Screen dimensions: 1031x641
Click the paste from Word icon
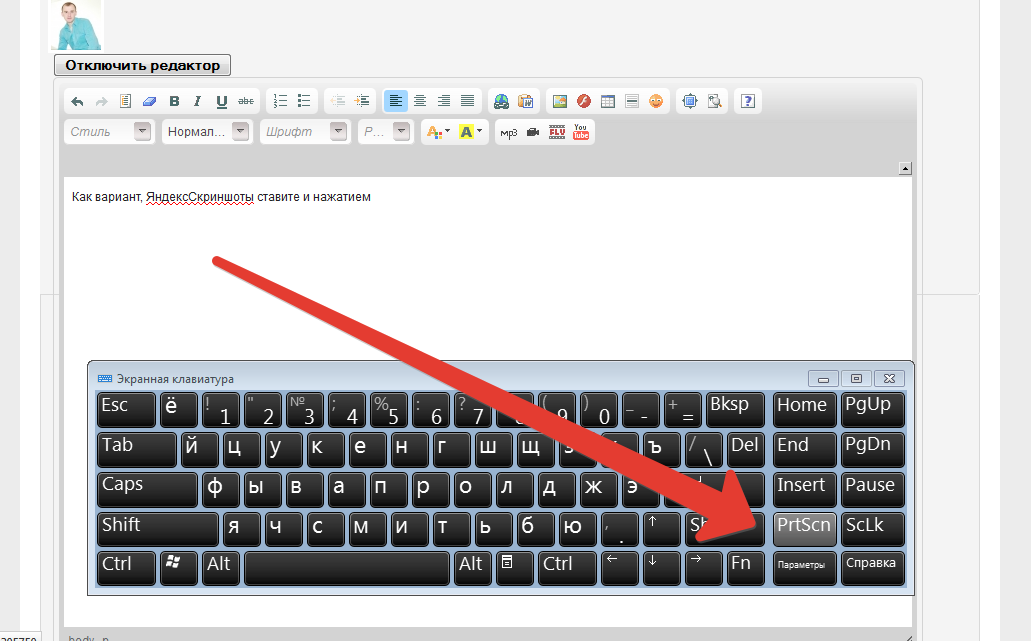[x=525, y=101]
